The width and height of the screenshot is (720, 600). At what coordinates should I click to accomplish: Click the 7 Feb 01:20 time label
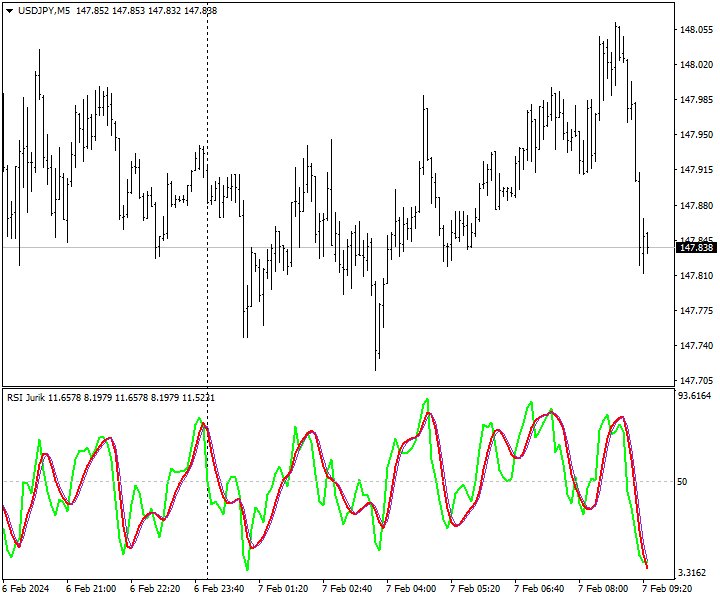tap(283, 589)
